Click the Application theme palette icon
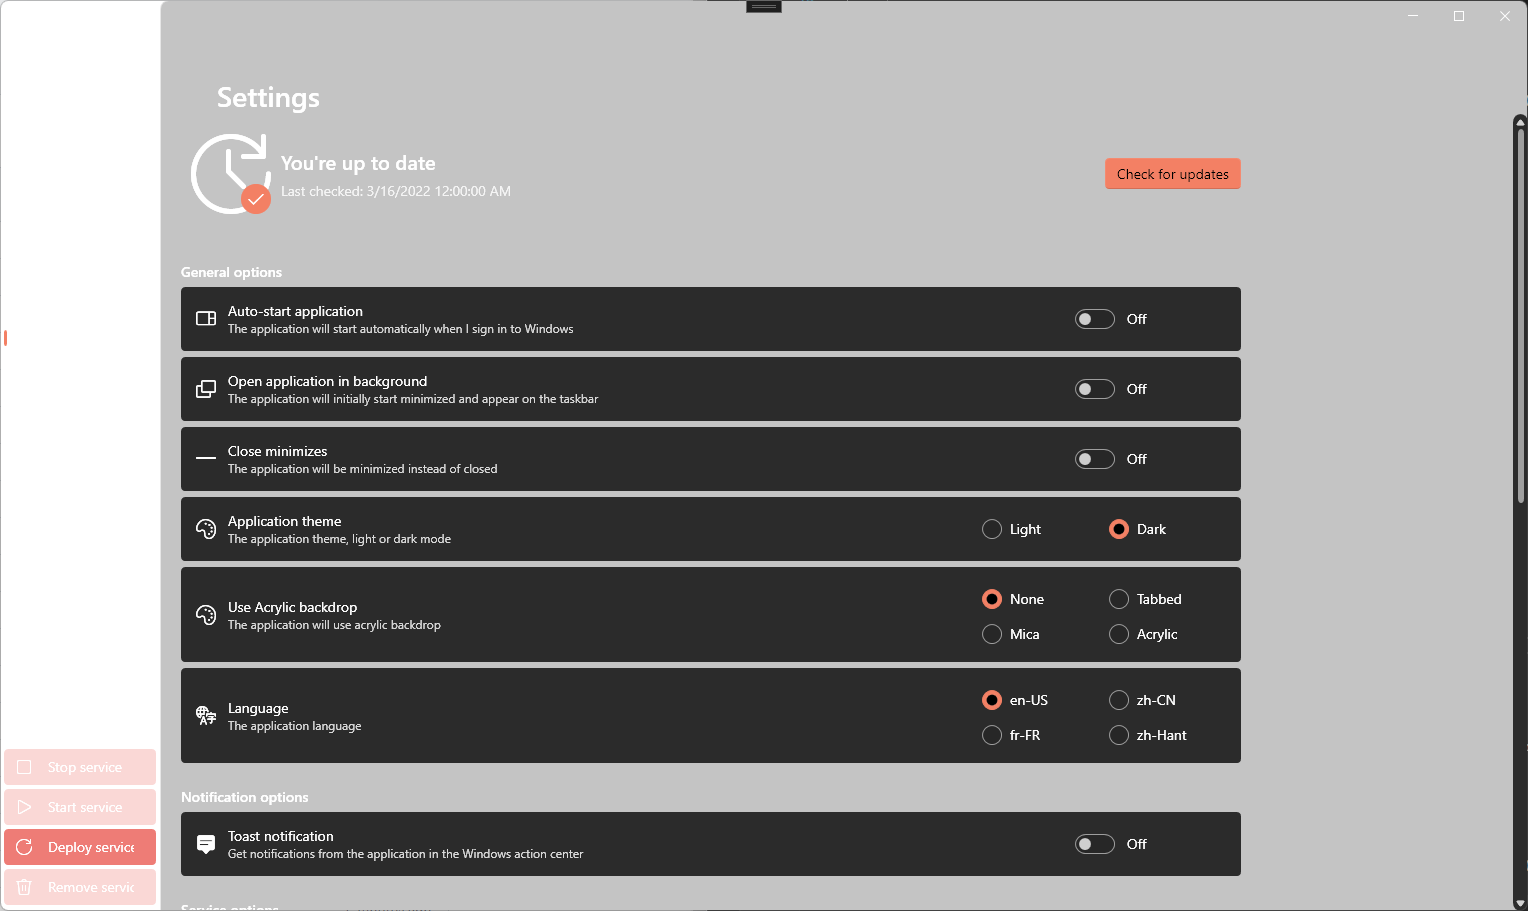This screenshot has height=911, width=1528. (206, 529)
